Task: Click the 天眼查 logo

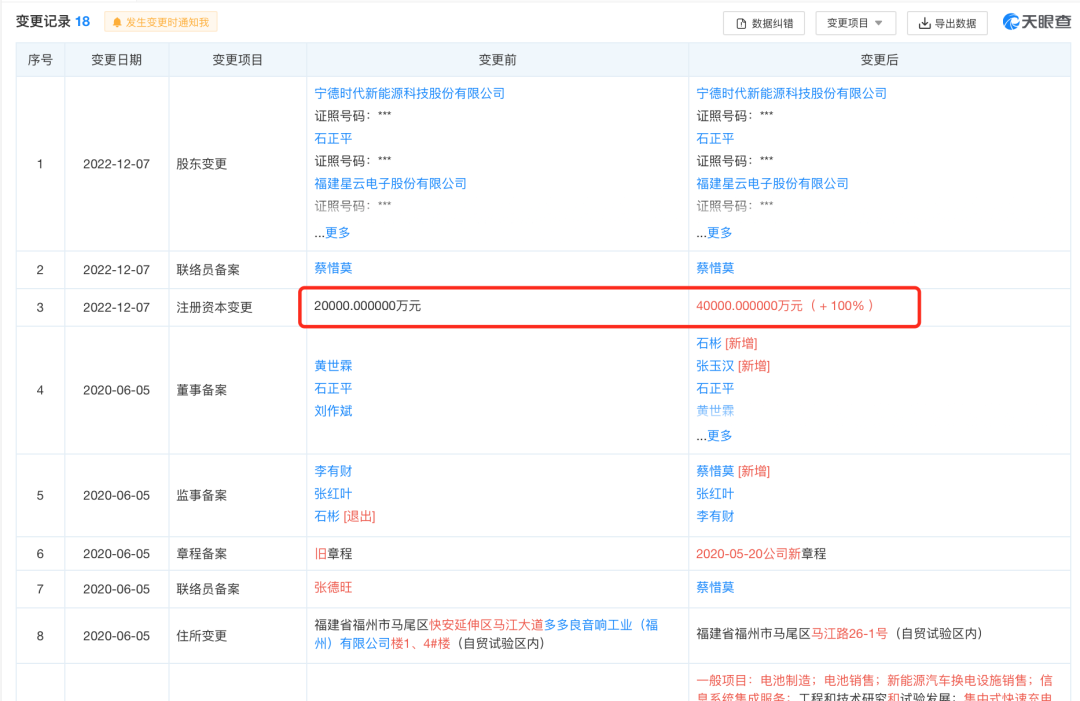Action: click(x=1036, y=22)
